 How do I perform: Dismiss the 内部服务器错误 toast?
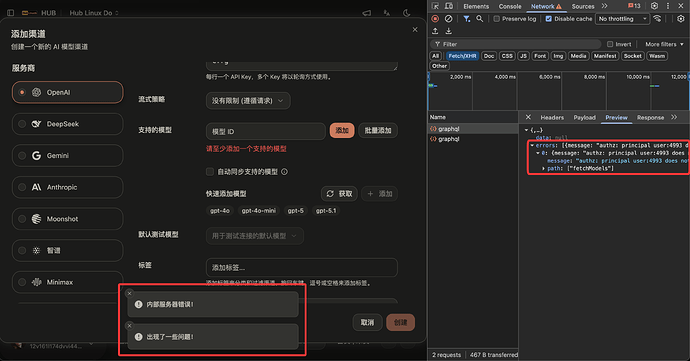point(129,293)
